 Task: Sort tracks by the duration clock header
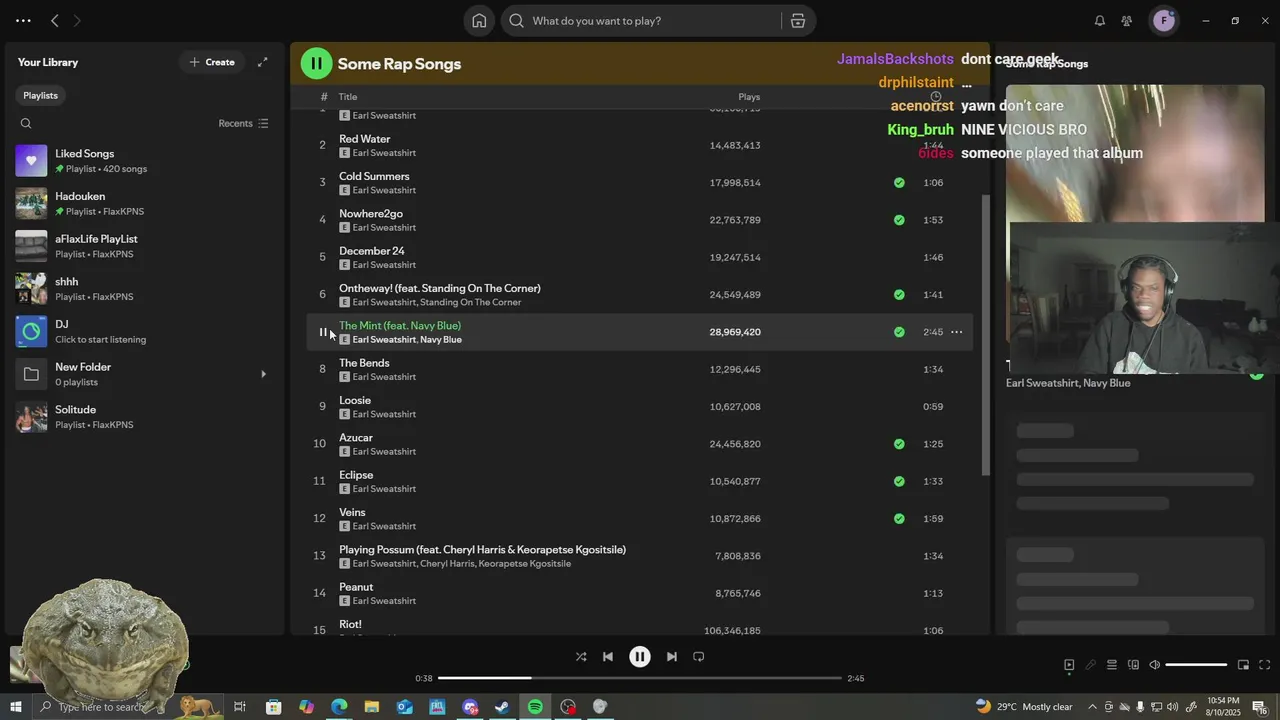936,97
